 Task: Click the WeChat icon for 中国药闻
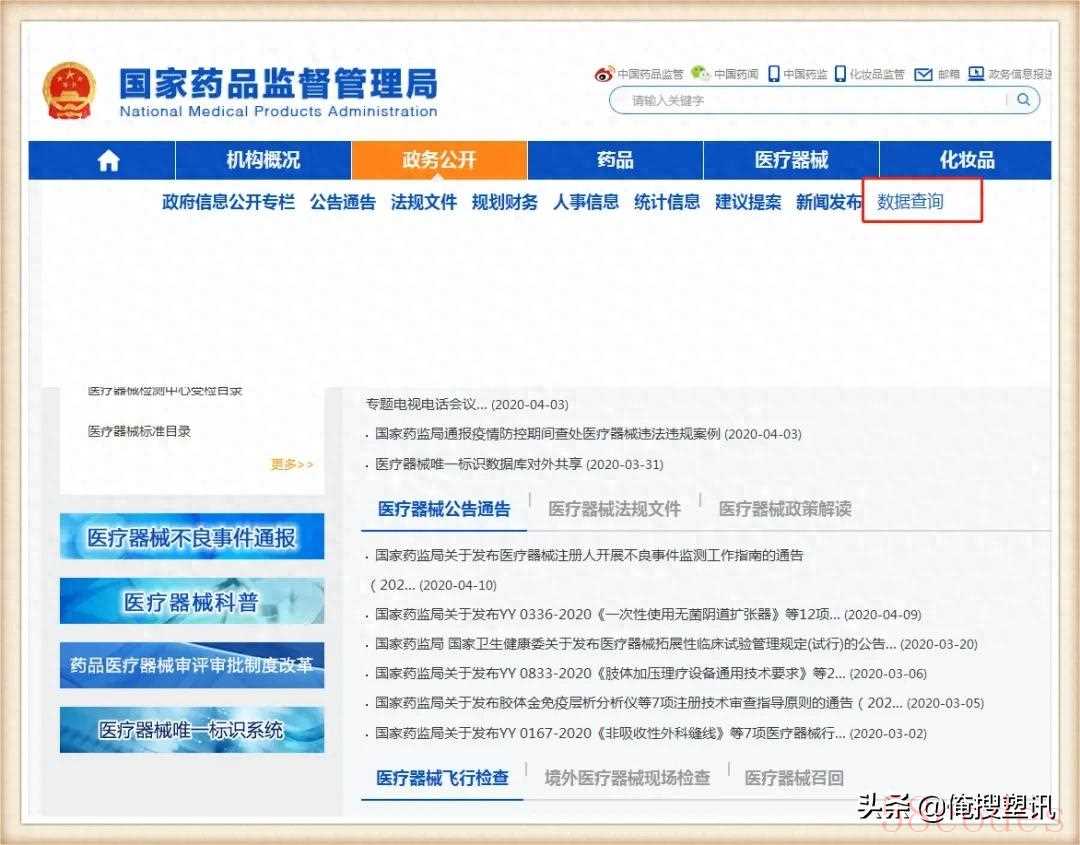[x=700, y=73]
